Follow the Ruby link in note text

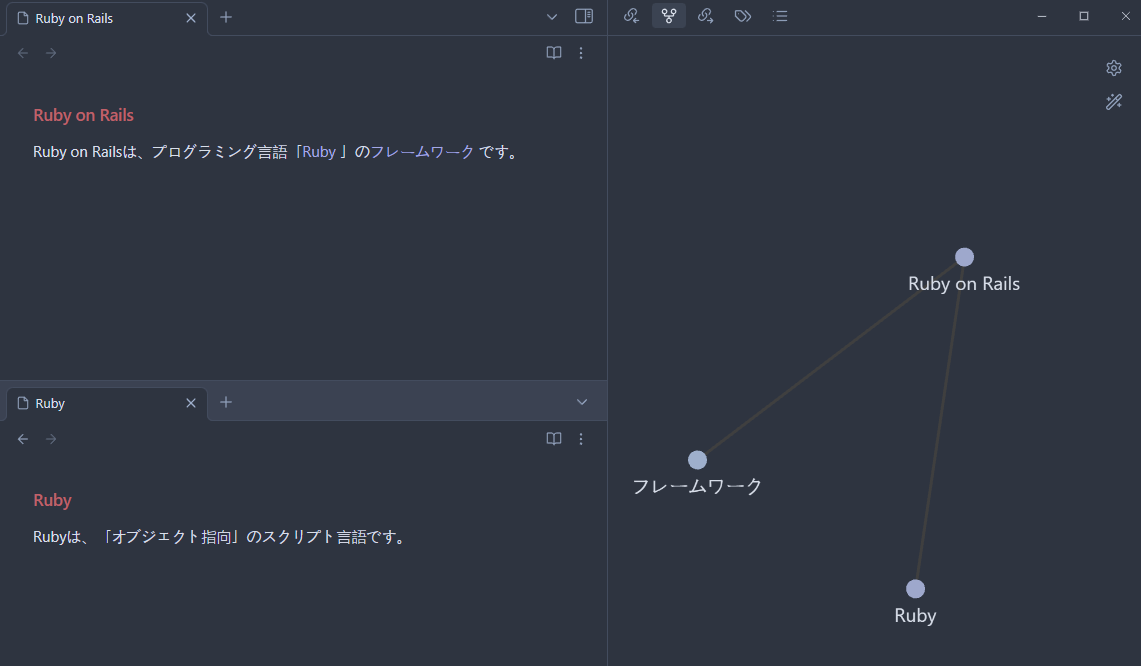(x=319, y=152)
